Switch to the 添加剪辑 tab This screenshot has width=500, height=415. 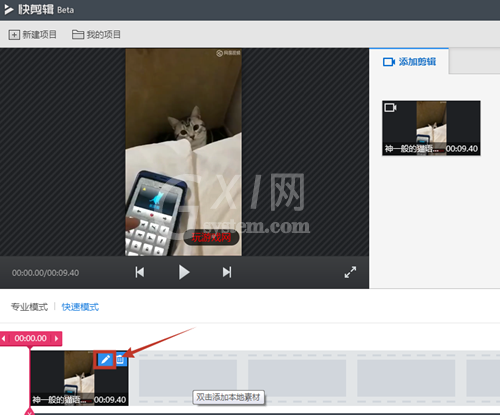[x=409, y=62]
